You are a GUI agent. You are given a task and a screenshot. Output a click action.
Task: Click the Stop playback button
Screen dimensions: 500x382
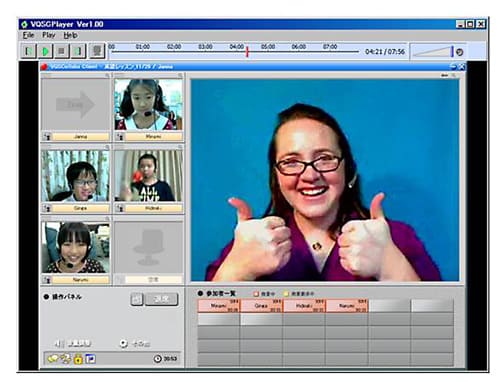point(61,51)
